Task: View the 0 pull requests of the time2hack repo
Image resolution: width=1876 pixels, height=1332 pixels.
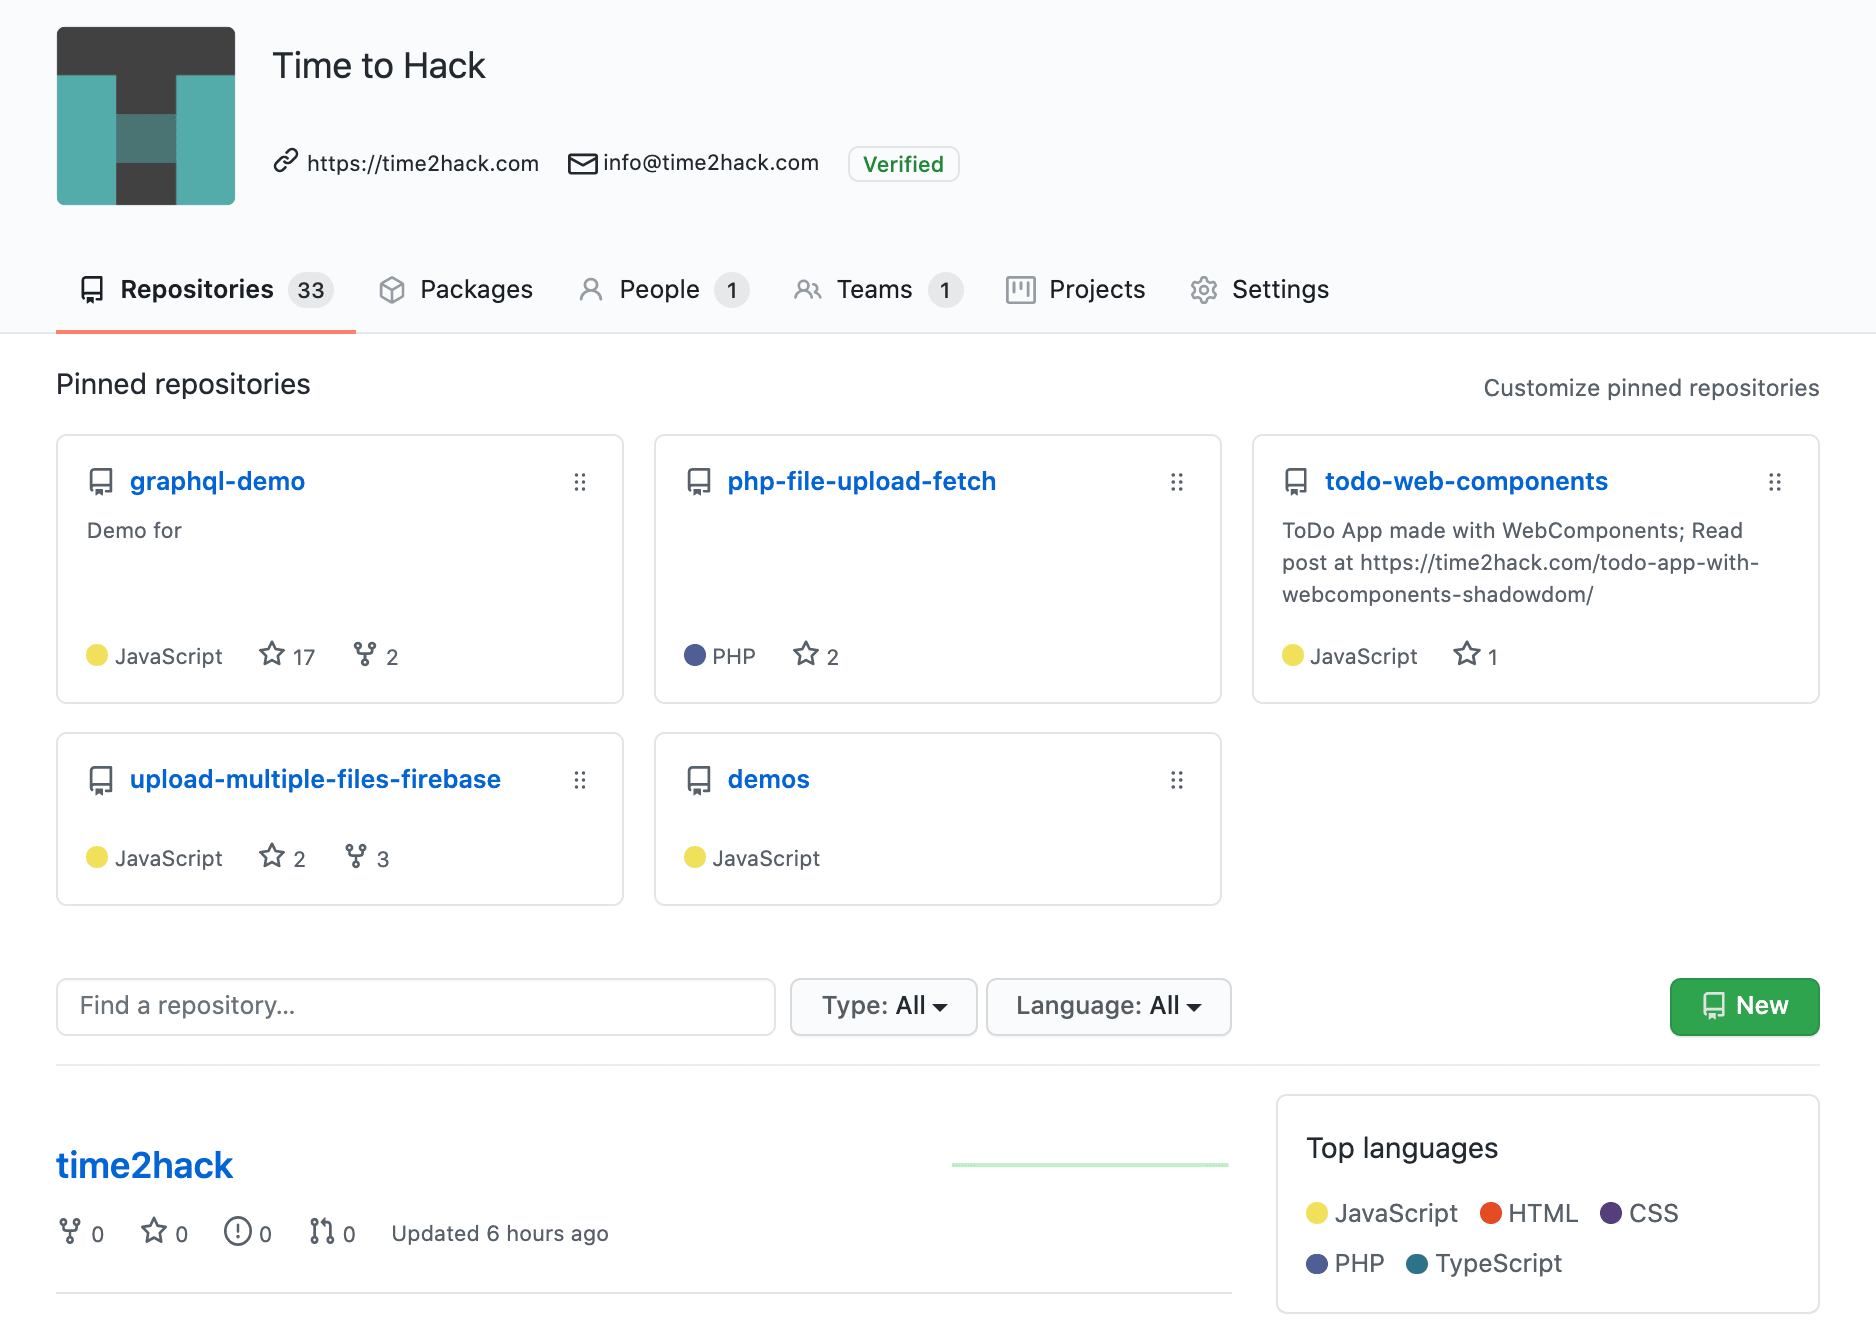Action: [332, 1232]
